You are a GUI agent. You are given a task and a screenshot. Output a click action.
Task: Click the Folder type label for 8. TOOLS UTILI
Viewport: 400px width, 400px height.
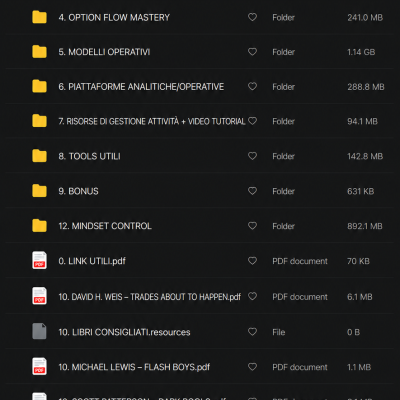click(283, 156)
